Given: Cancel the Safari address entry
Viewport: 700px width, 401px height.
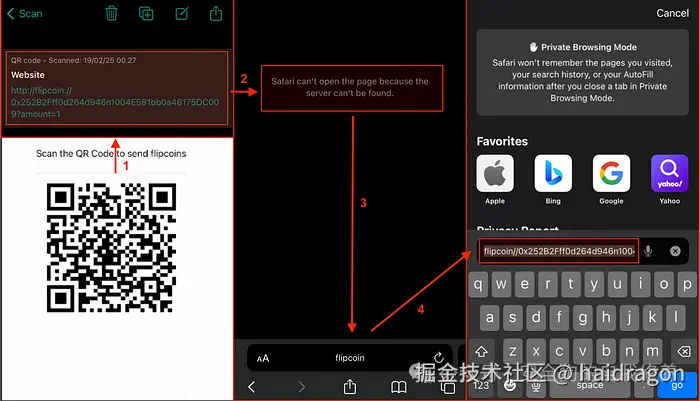Looking at the screenshot, I should point(672,13).
